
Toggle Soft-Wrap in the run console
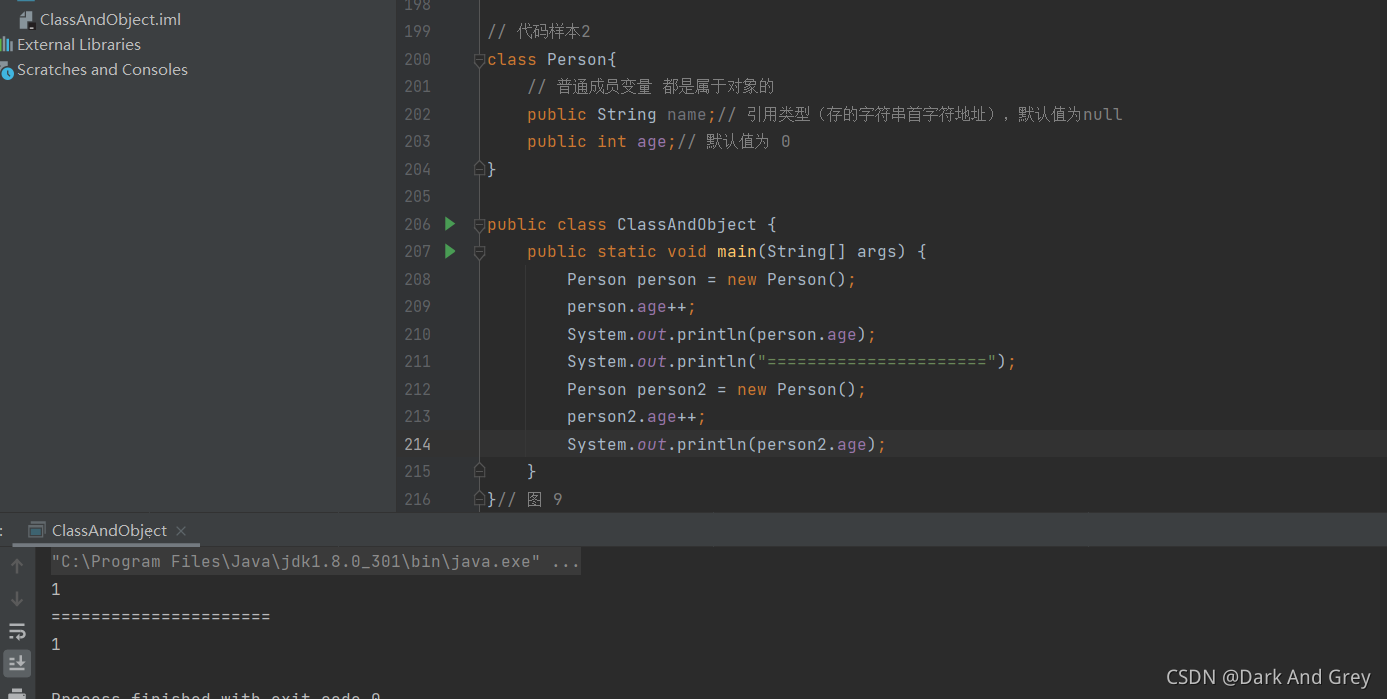17,631
